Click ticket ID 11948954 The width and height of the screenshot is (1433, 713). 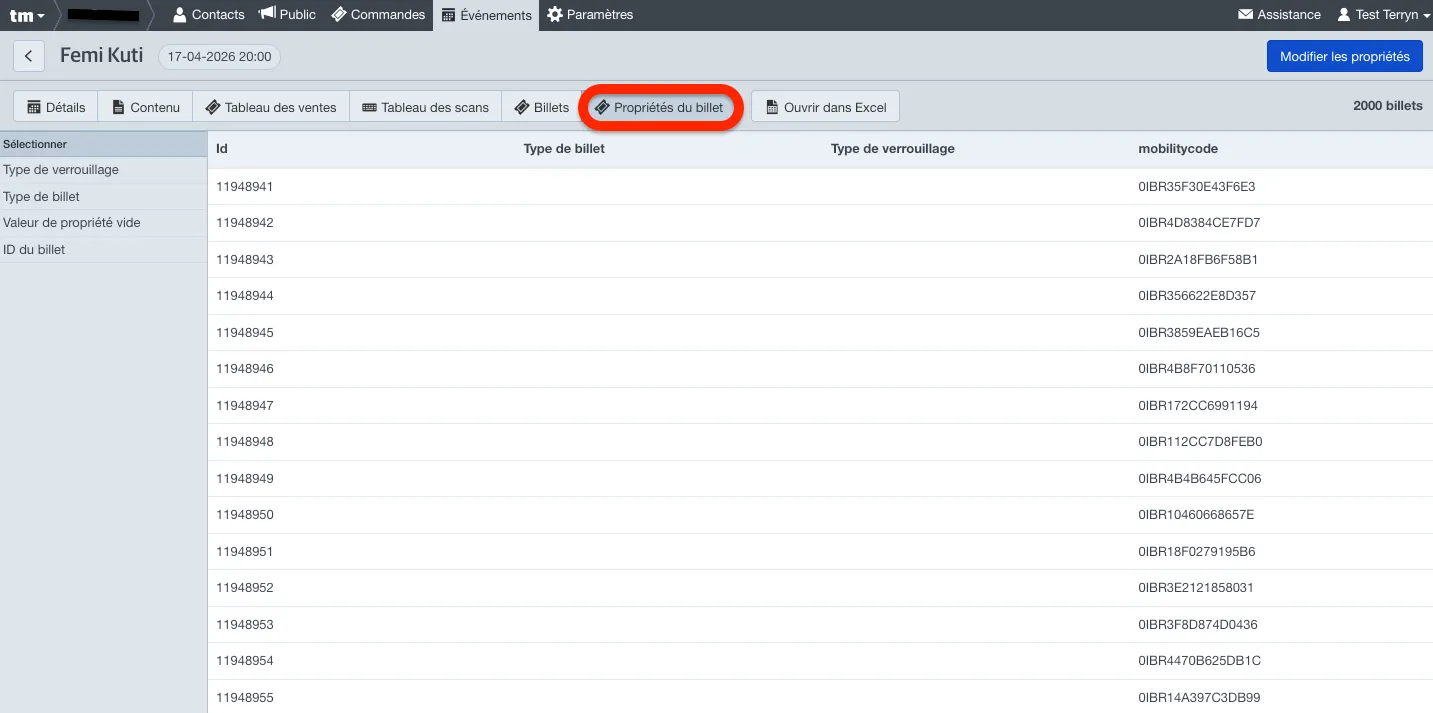245,661
